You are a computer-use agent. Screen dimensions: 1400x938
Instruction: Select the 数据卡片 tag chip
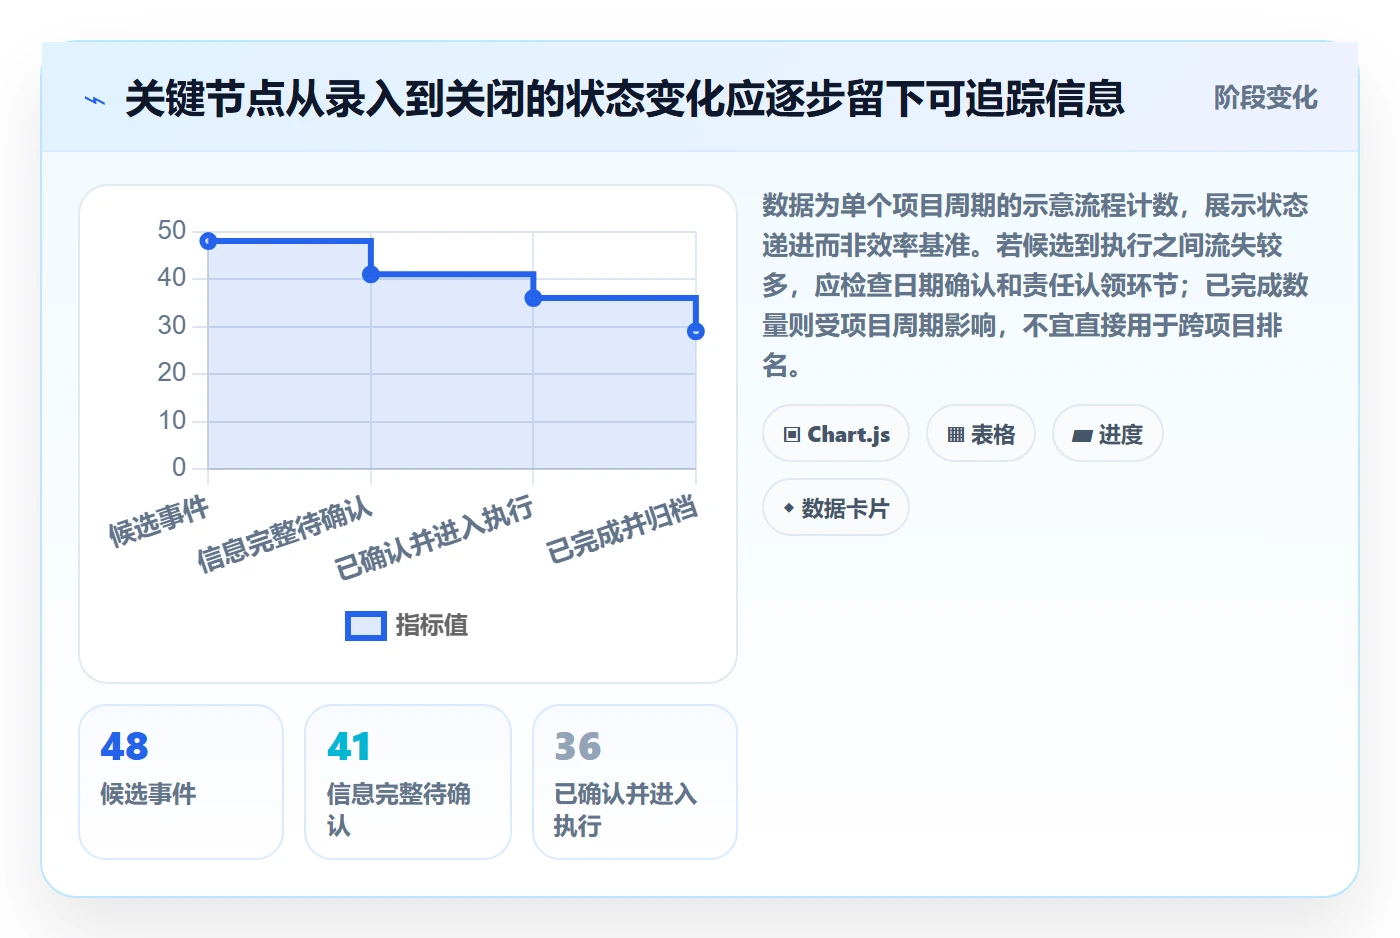point(836,508)
